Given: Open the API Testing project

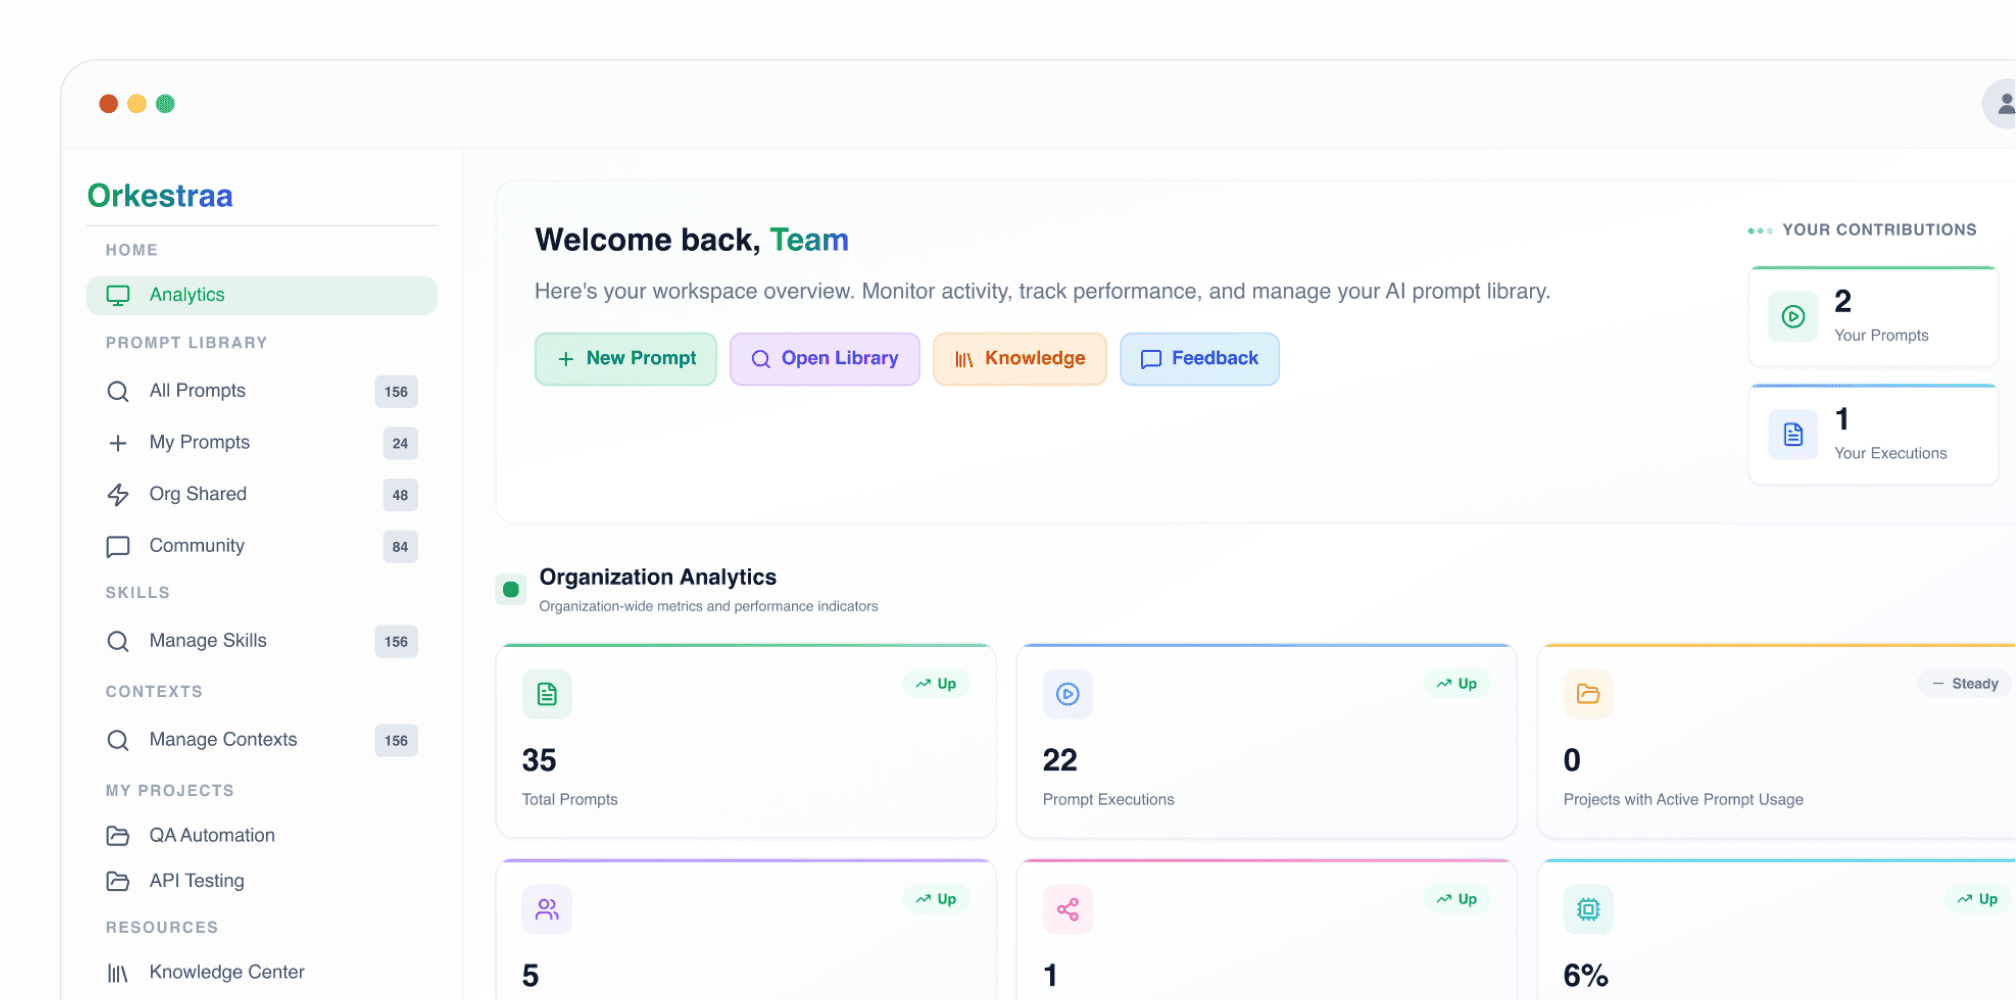Looking at the screenshot, I should (261, 881).
